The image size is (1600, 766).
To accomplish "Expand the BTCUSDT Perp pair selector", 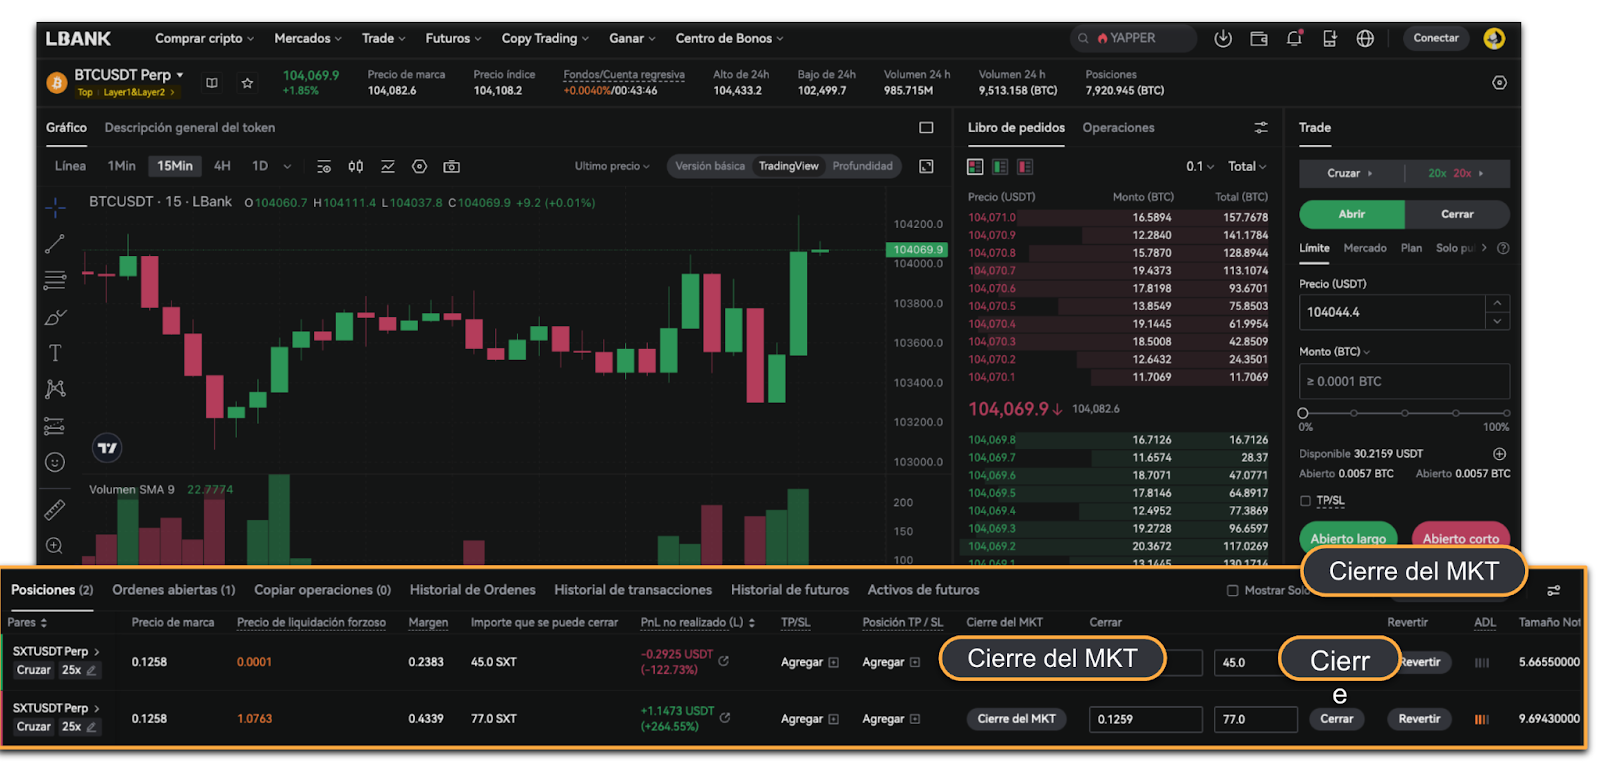I will tap(129, 75).
